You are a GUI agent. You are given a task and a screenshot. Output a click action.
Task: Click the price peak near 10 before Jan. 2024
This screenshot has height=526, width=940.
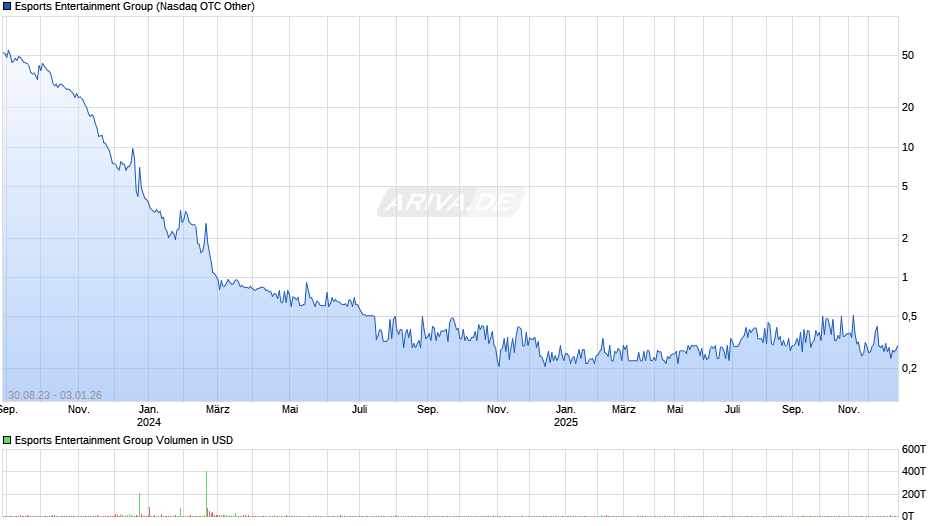pyautogui.click(x=132, y=149)
